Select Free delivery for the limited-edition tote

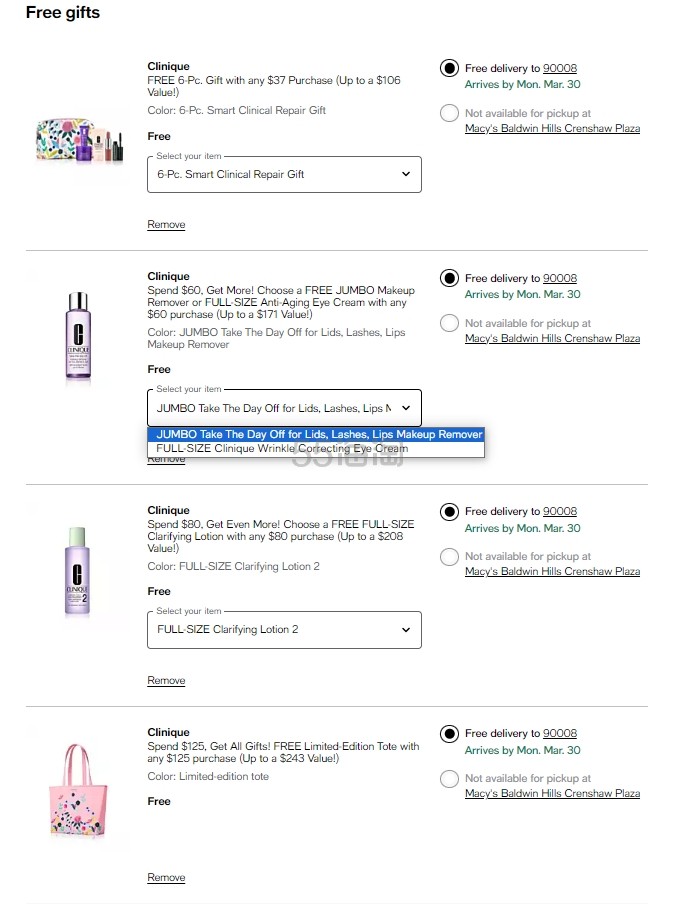coord(449,733)
